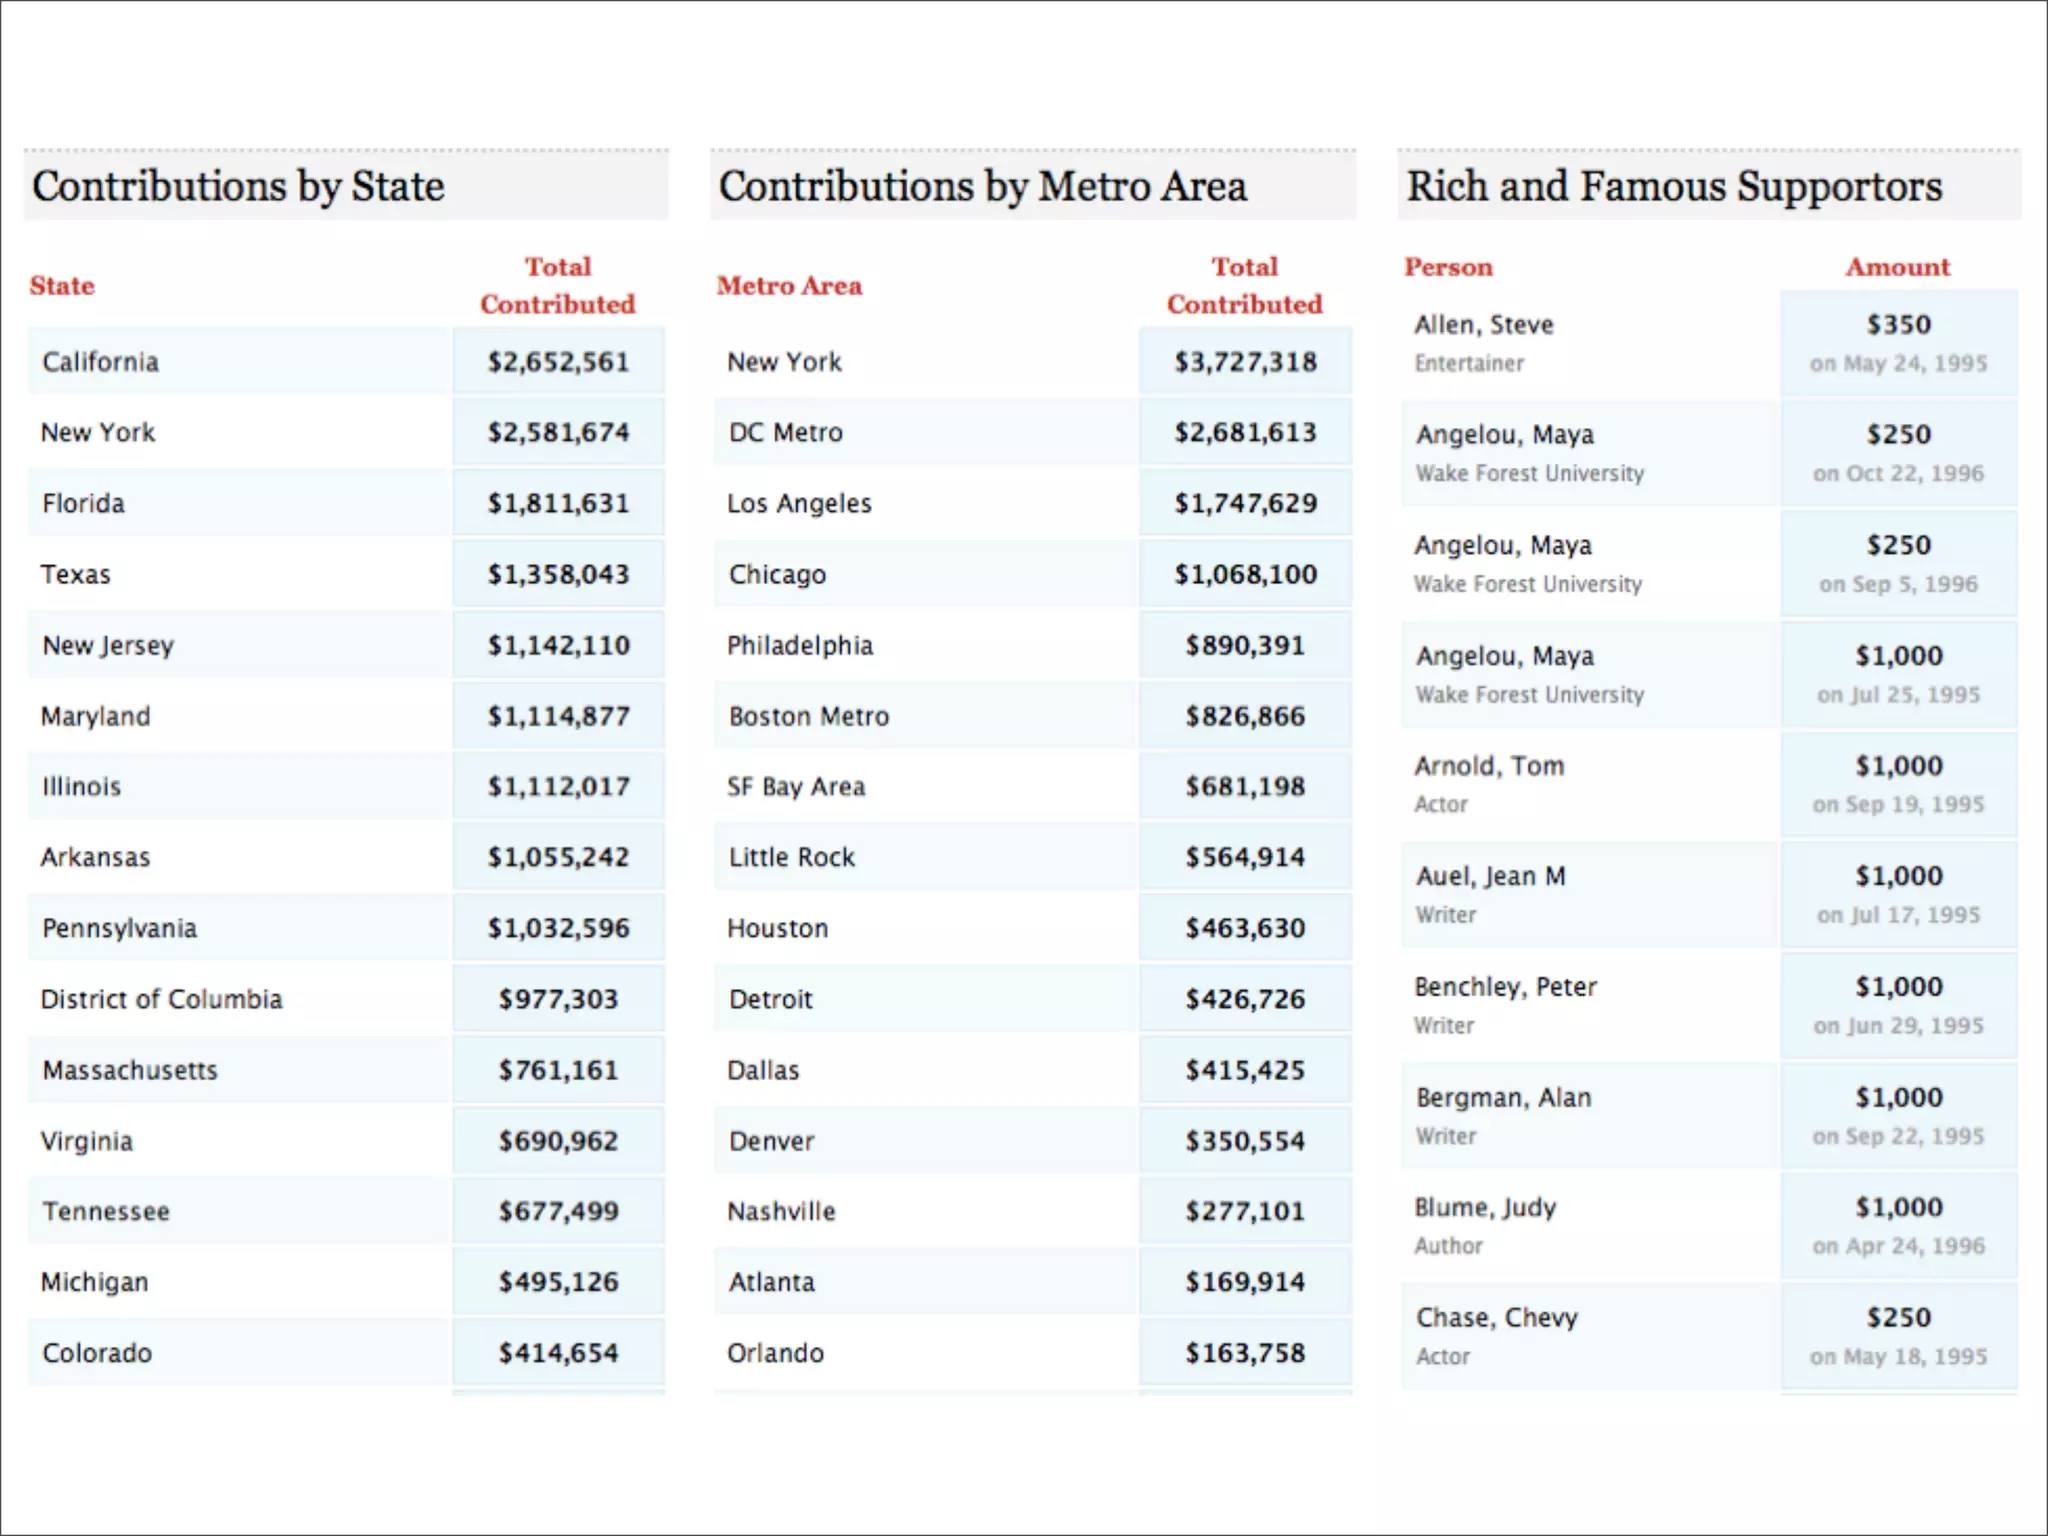Open the Allen, Steve supporter entry
This screenshot has width=2048, height=1536.
pyautogui.click(x=1710, y=343)
